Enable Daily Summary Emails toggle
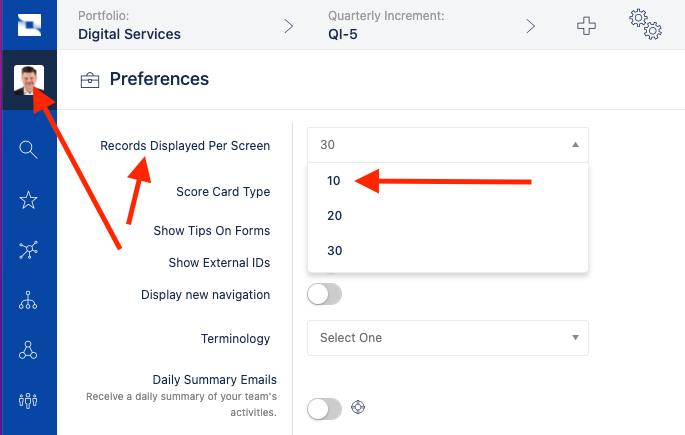Image resolution: width=685 pixels, height=435 pixels. [x=324, y=409]
